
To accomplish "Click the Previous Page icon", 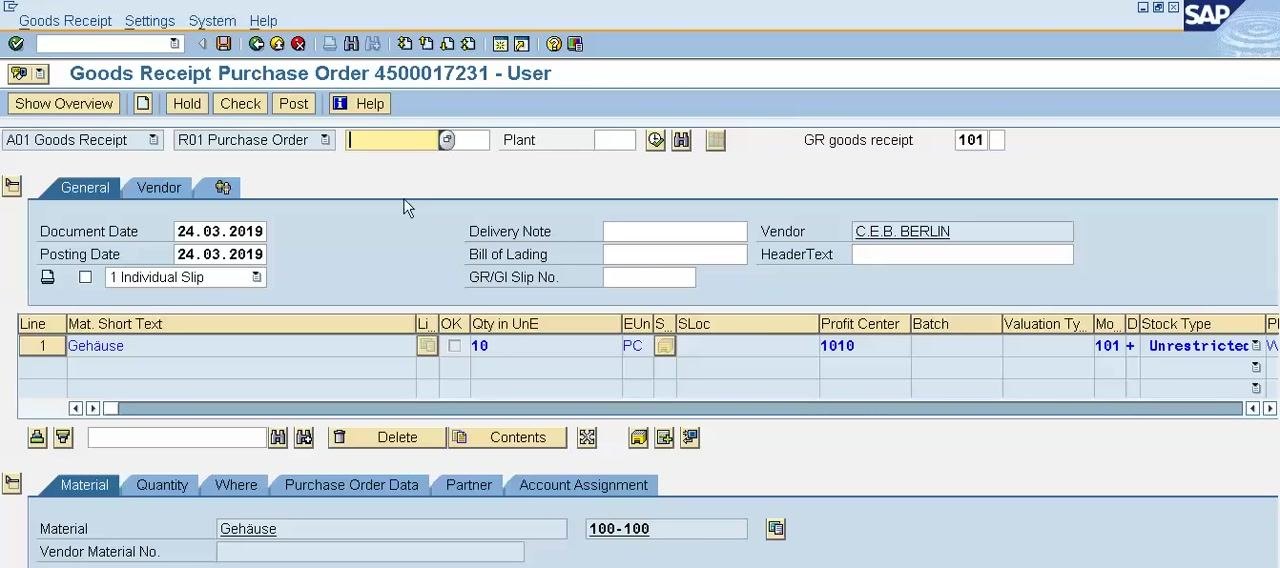I will [426, 44].
